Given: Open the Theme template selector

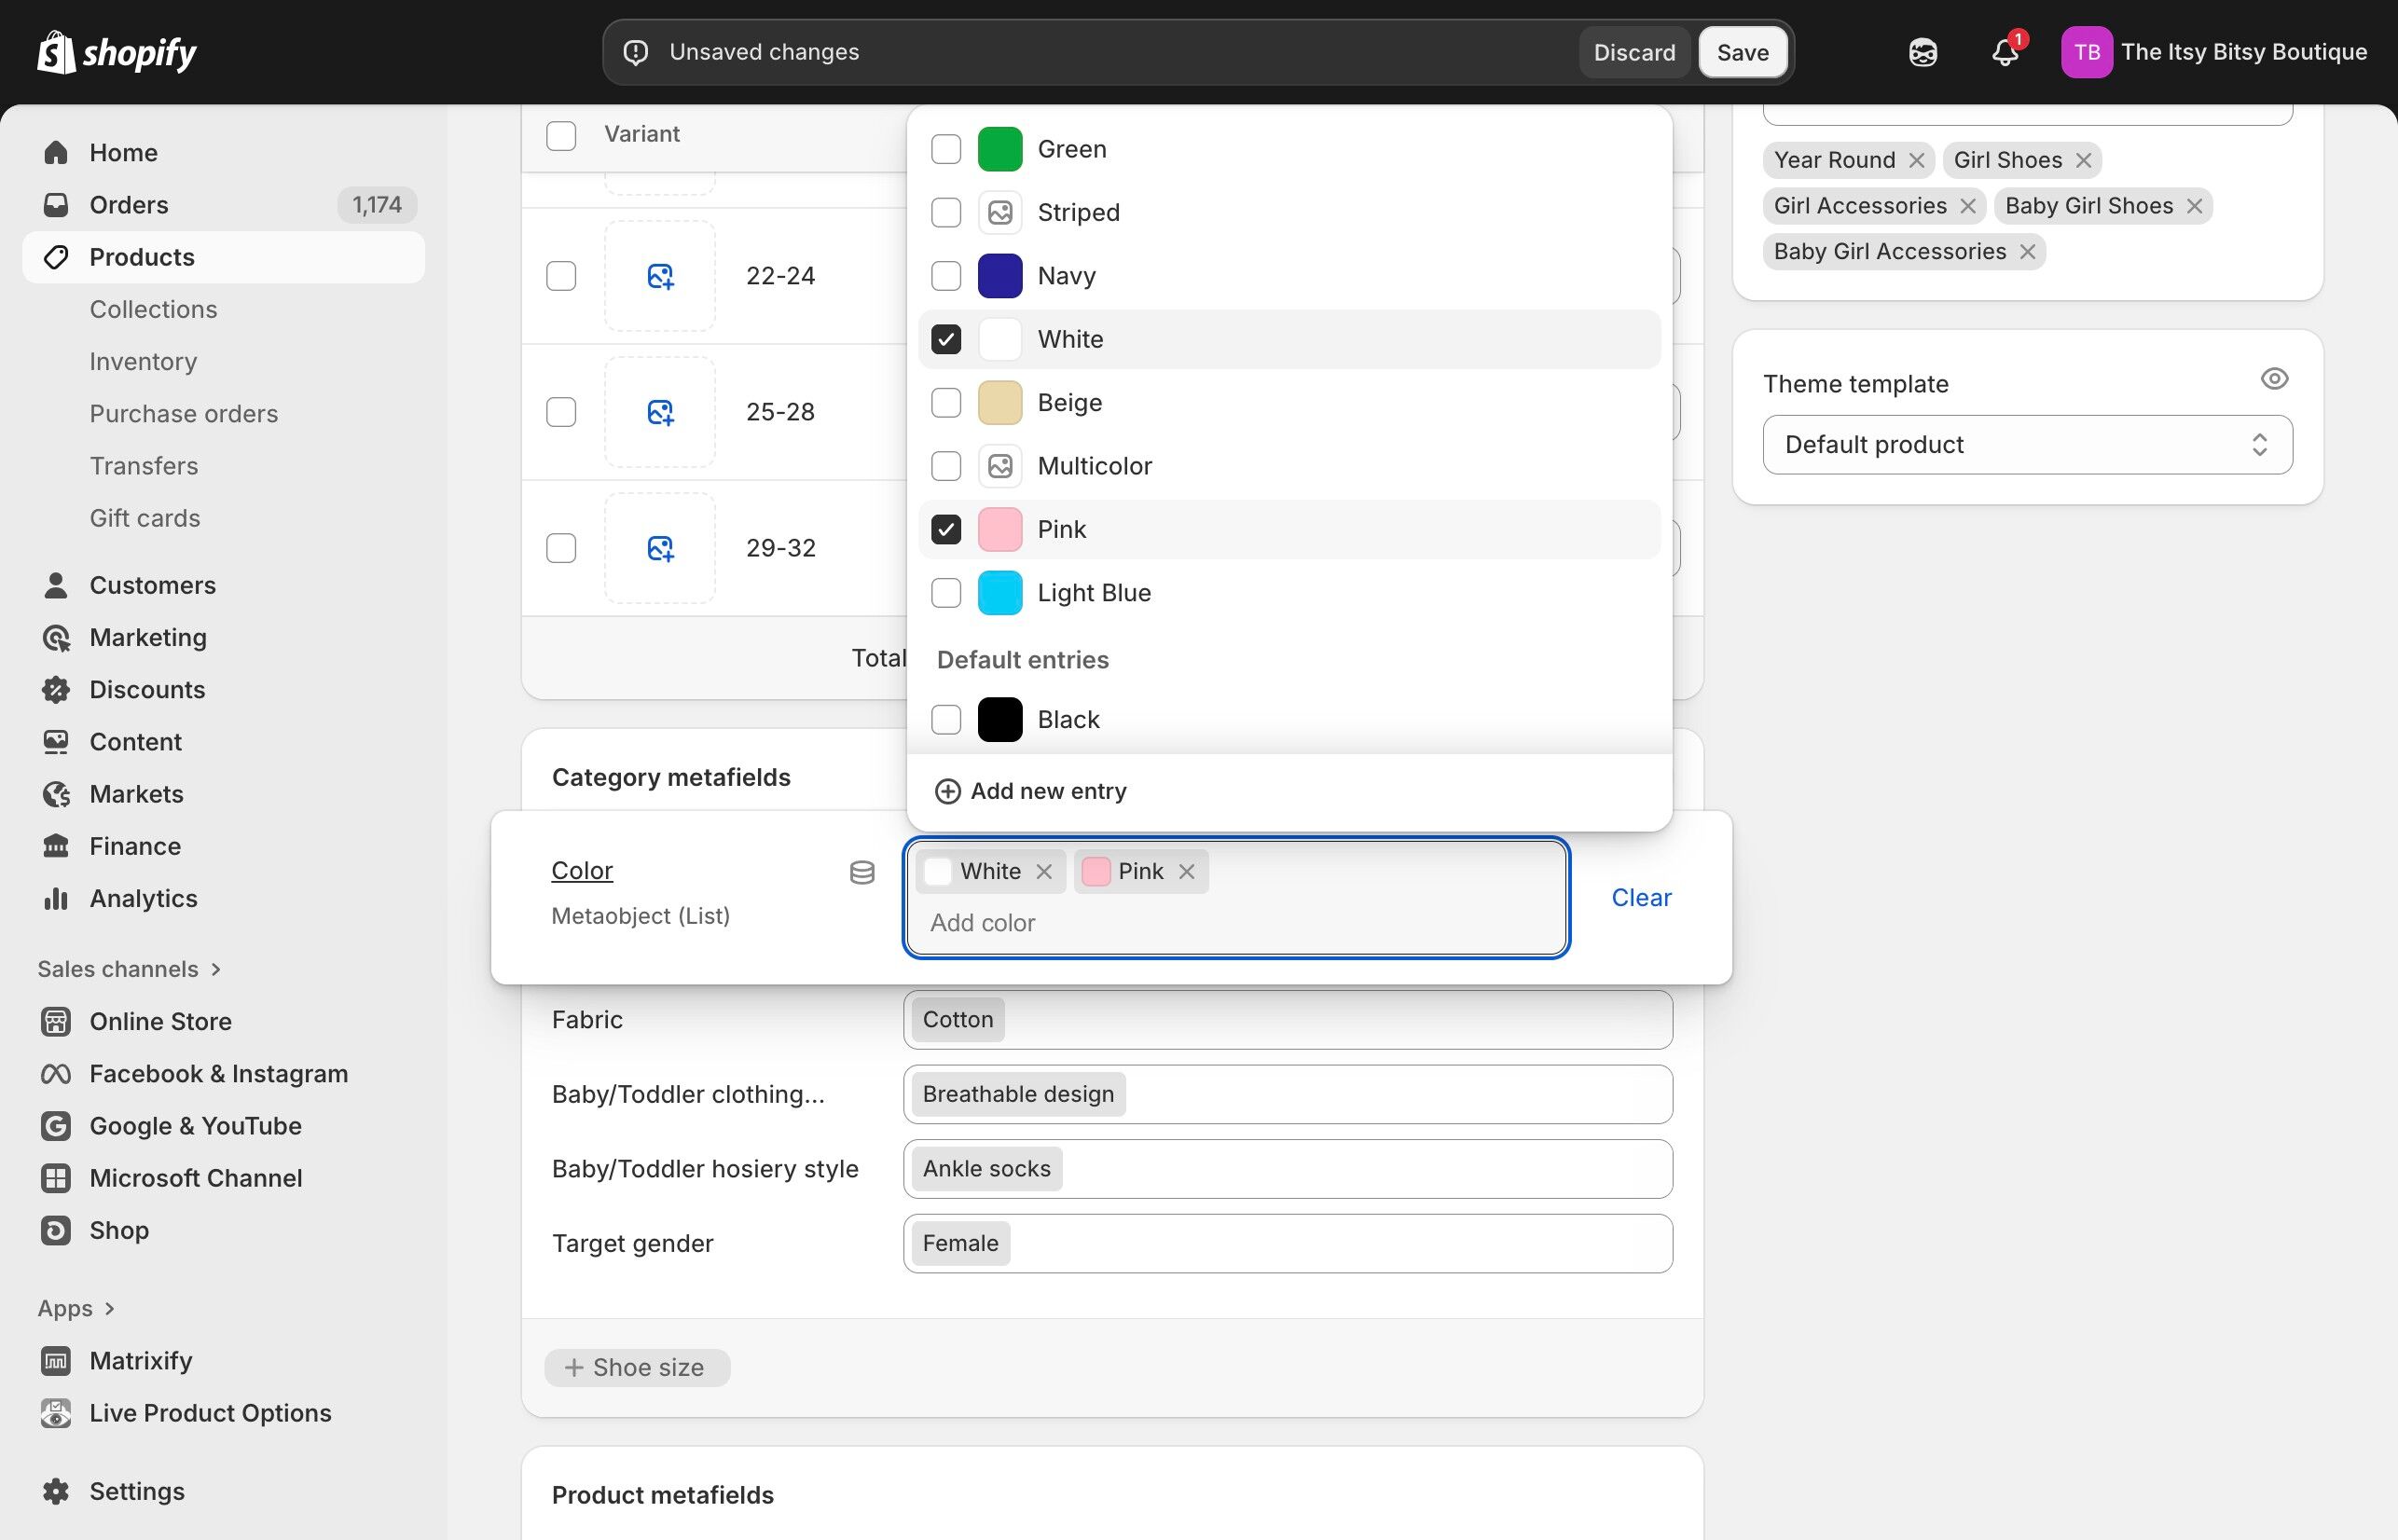Looking at the screenshot, I should [2026, 444].
